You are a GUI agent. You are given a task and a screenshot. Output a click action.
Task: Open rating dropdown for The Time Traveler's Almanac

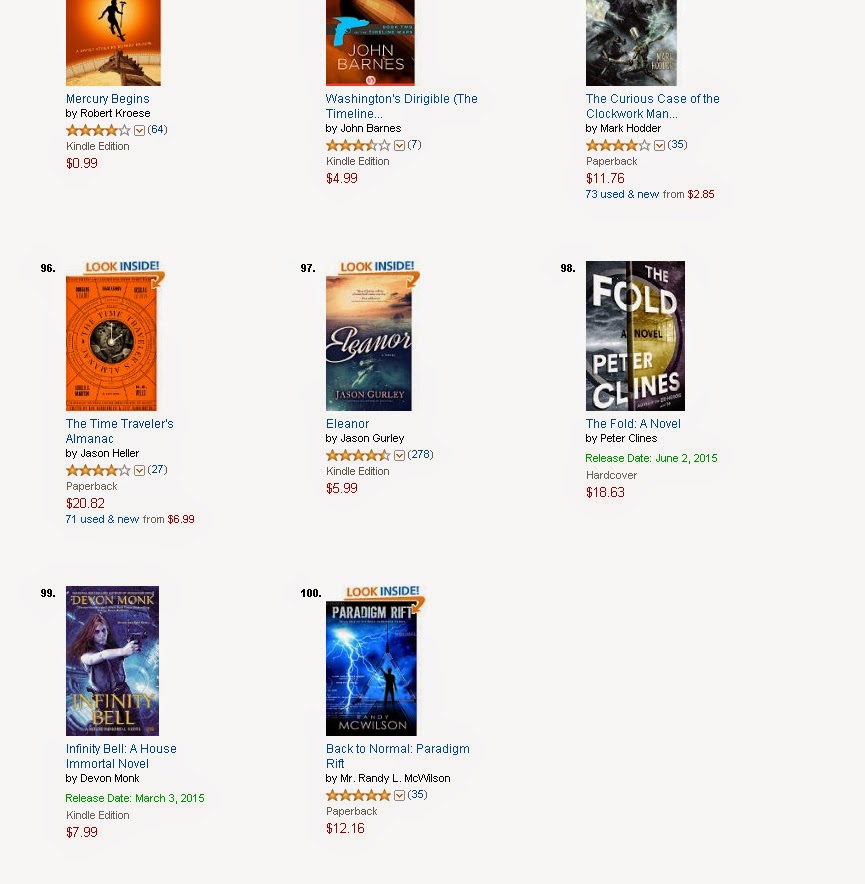pyautogui.click(x=139, y=470)
